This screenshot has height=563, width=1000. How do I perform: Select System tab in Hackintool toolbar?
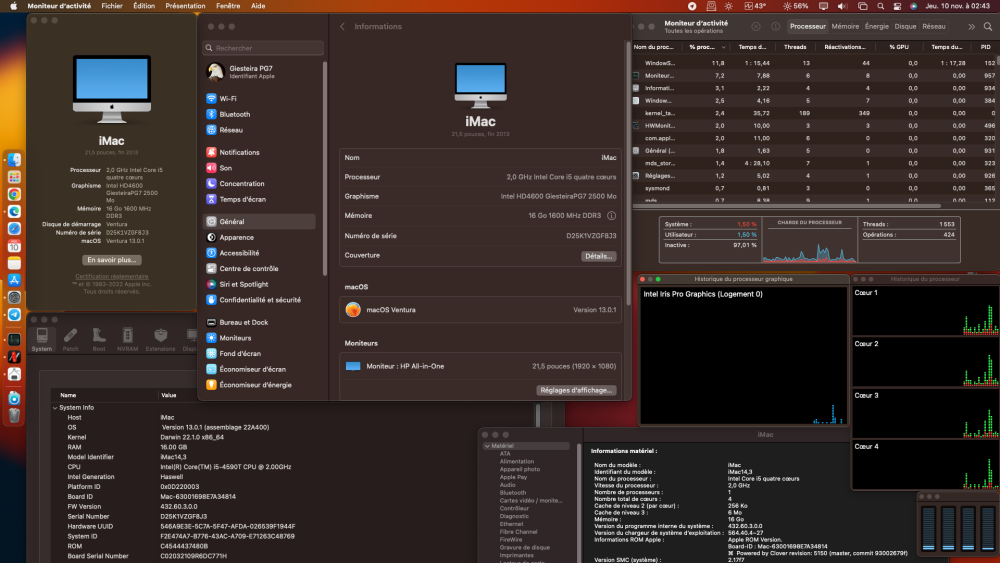42,339
